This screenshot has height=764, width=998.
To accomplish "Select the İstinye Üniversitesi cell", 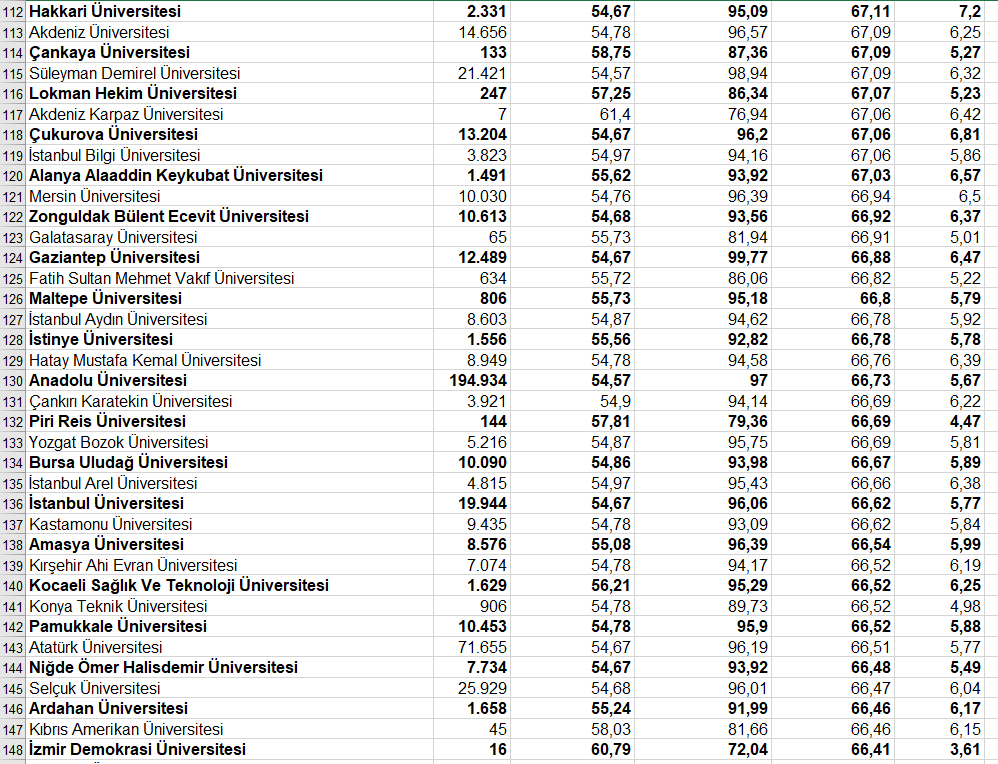I will 229,339.
